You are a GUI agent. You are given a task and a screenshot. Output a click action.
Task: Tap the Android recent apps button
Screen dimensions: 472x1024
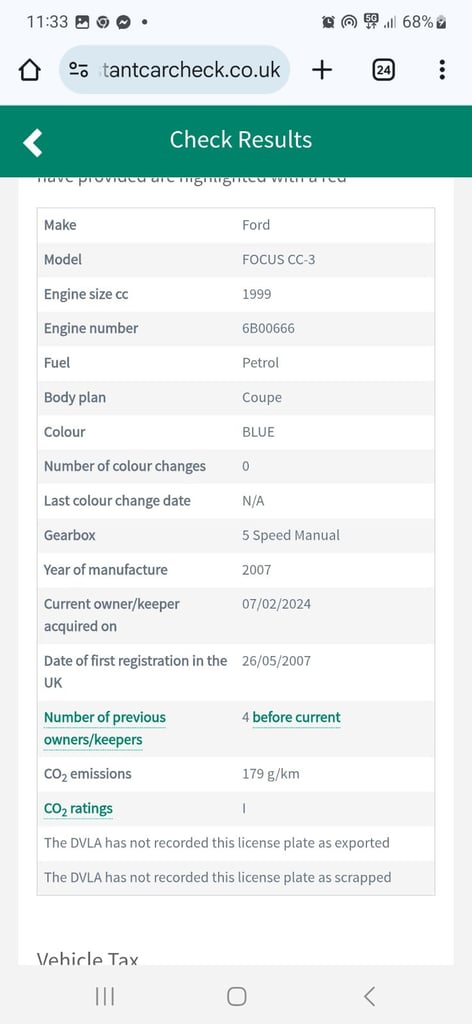coord(104,996)
